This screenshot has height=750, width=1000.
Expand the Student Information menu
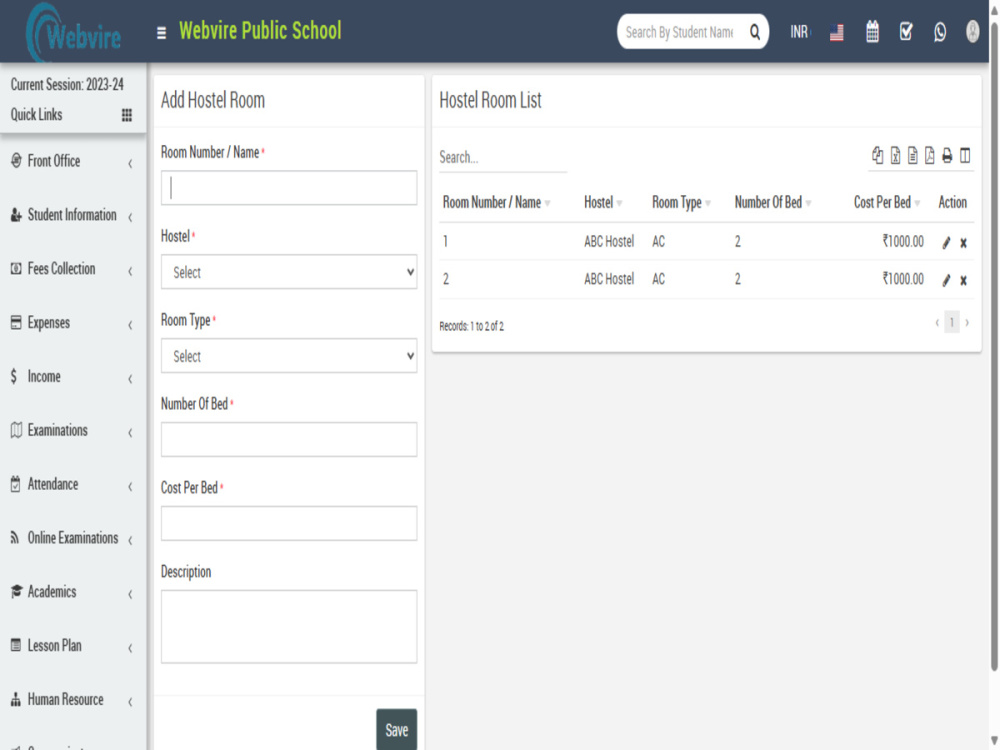pos(73,215)
